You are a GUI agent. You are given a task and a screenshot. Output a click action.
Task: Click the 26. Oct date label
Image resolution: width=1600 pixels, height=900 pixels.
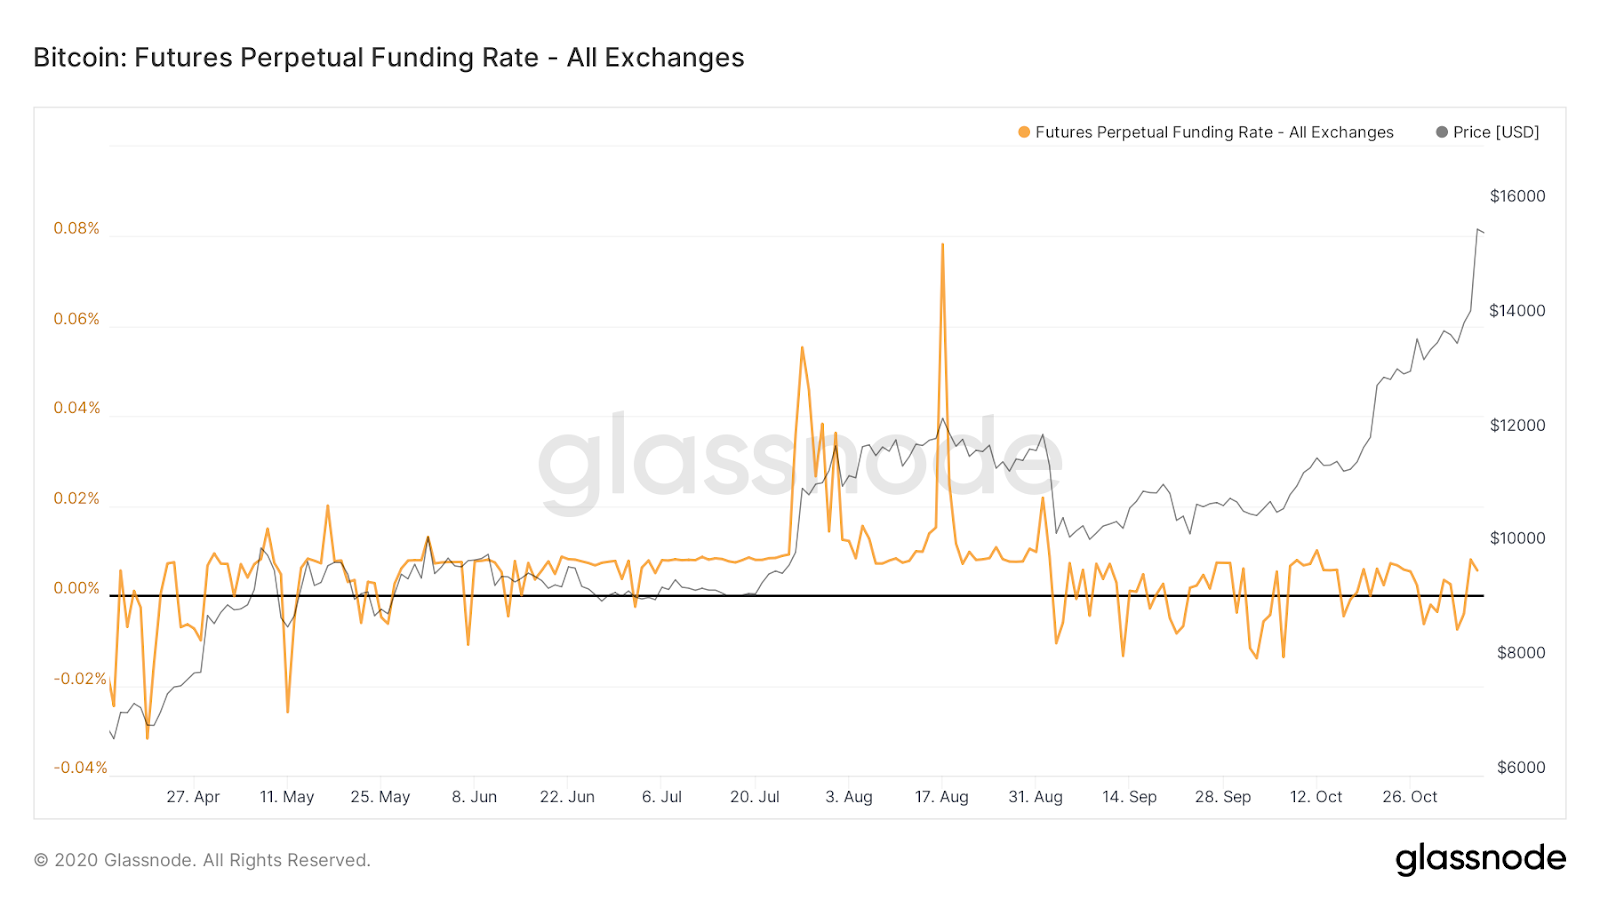[1410, 797]
